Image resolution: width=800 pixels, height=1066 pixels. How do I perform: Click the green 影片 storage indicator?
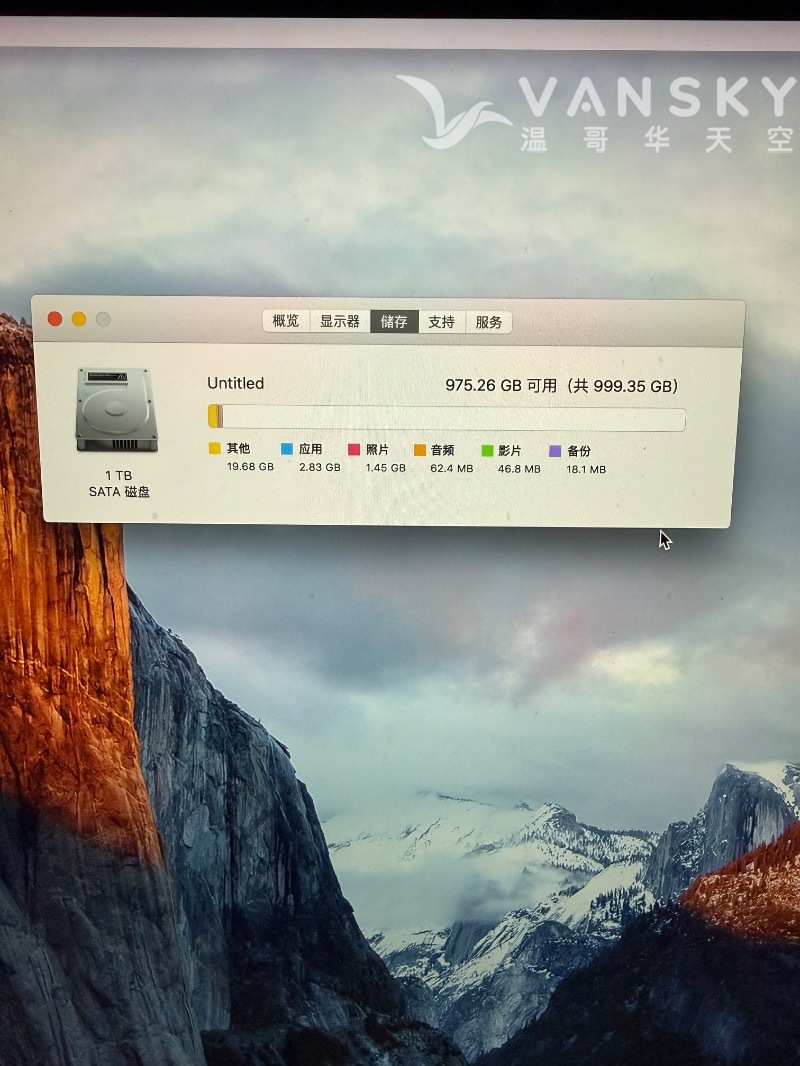pyautogui.click(x=490, y=449)
